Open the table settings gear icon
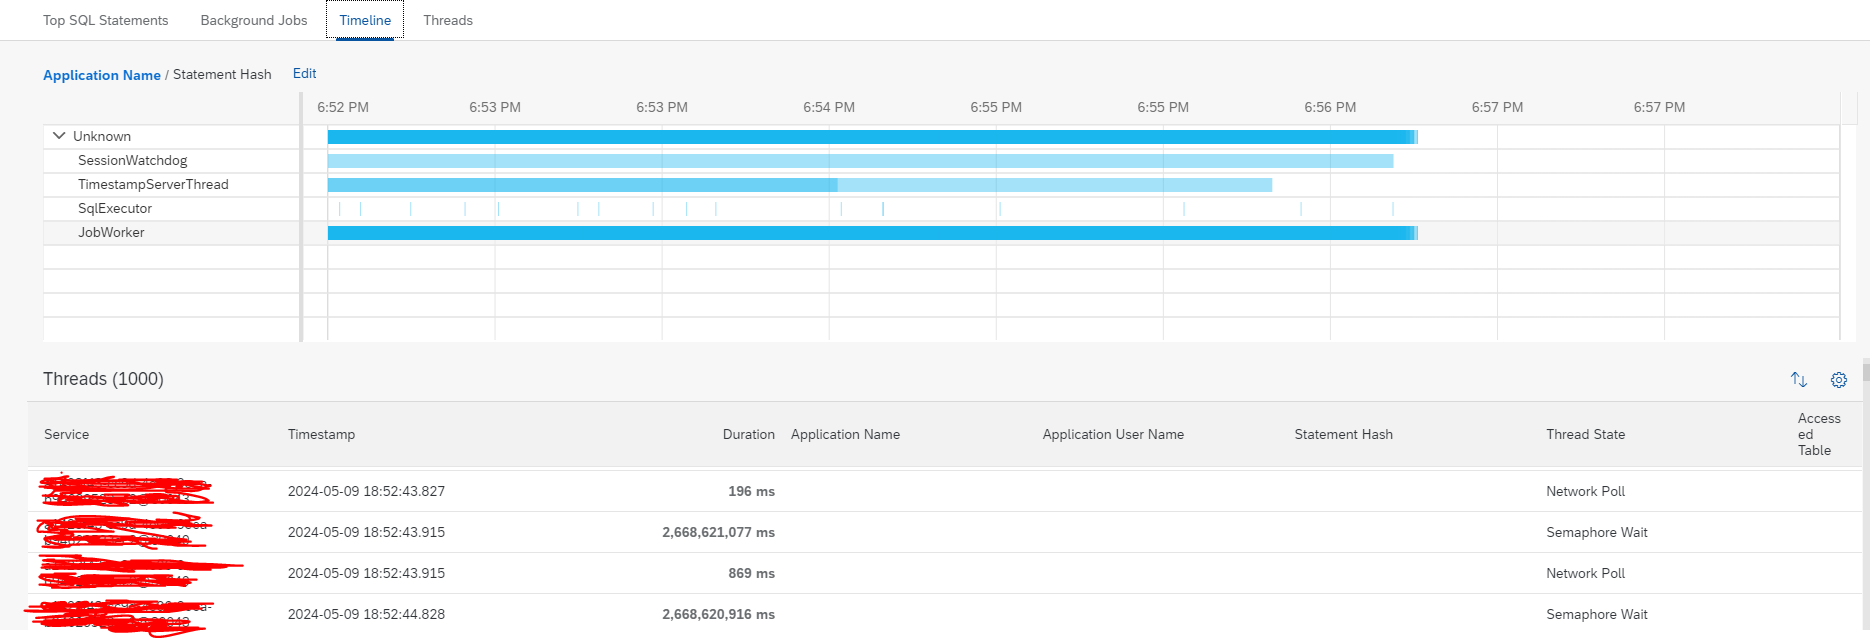Screen dimensions: 1870x638 [1839, 380]
